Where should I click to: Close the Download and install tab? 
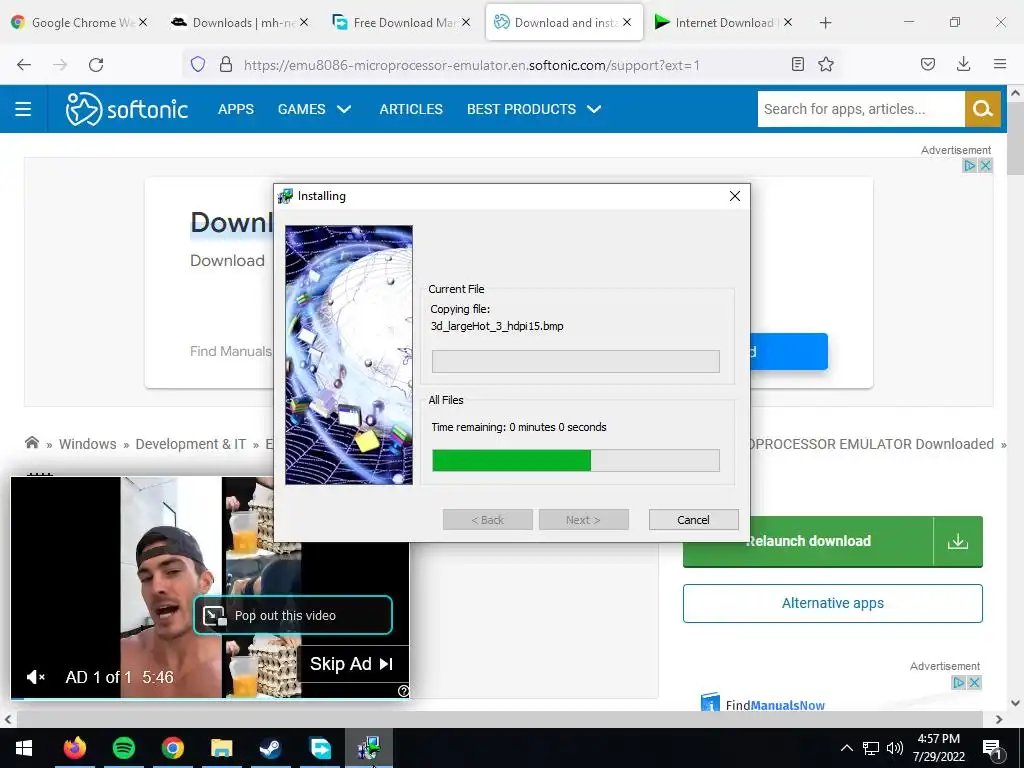(x=627, y=22)
